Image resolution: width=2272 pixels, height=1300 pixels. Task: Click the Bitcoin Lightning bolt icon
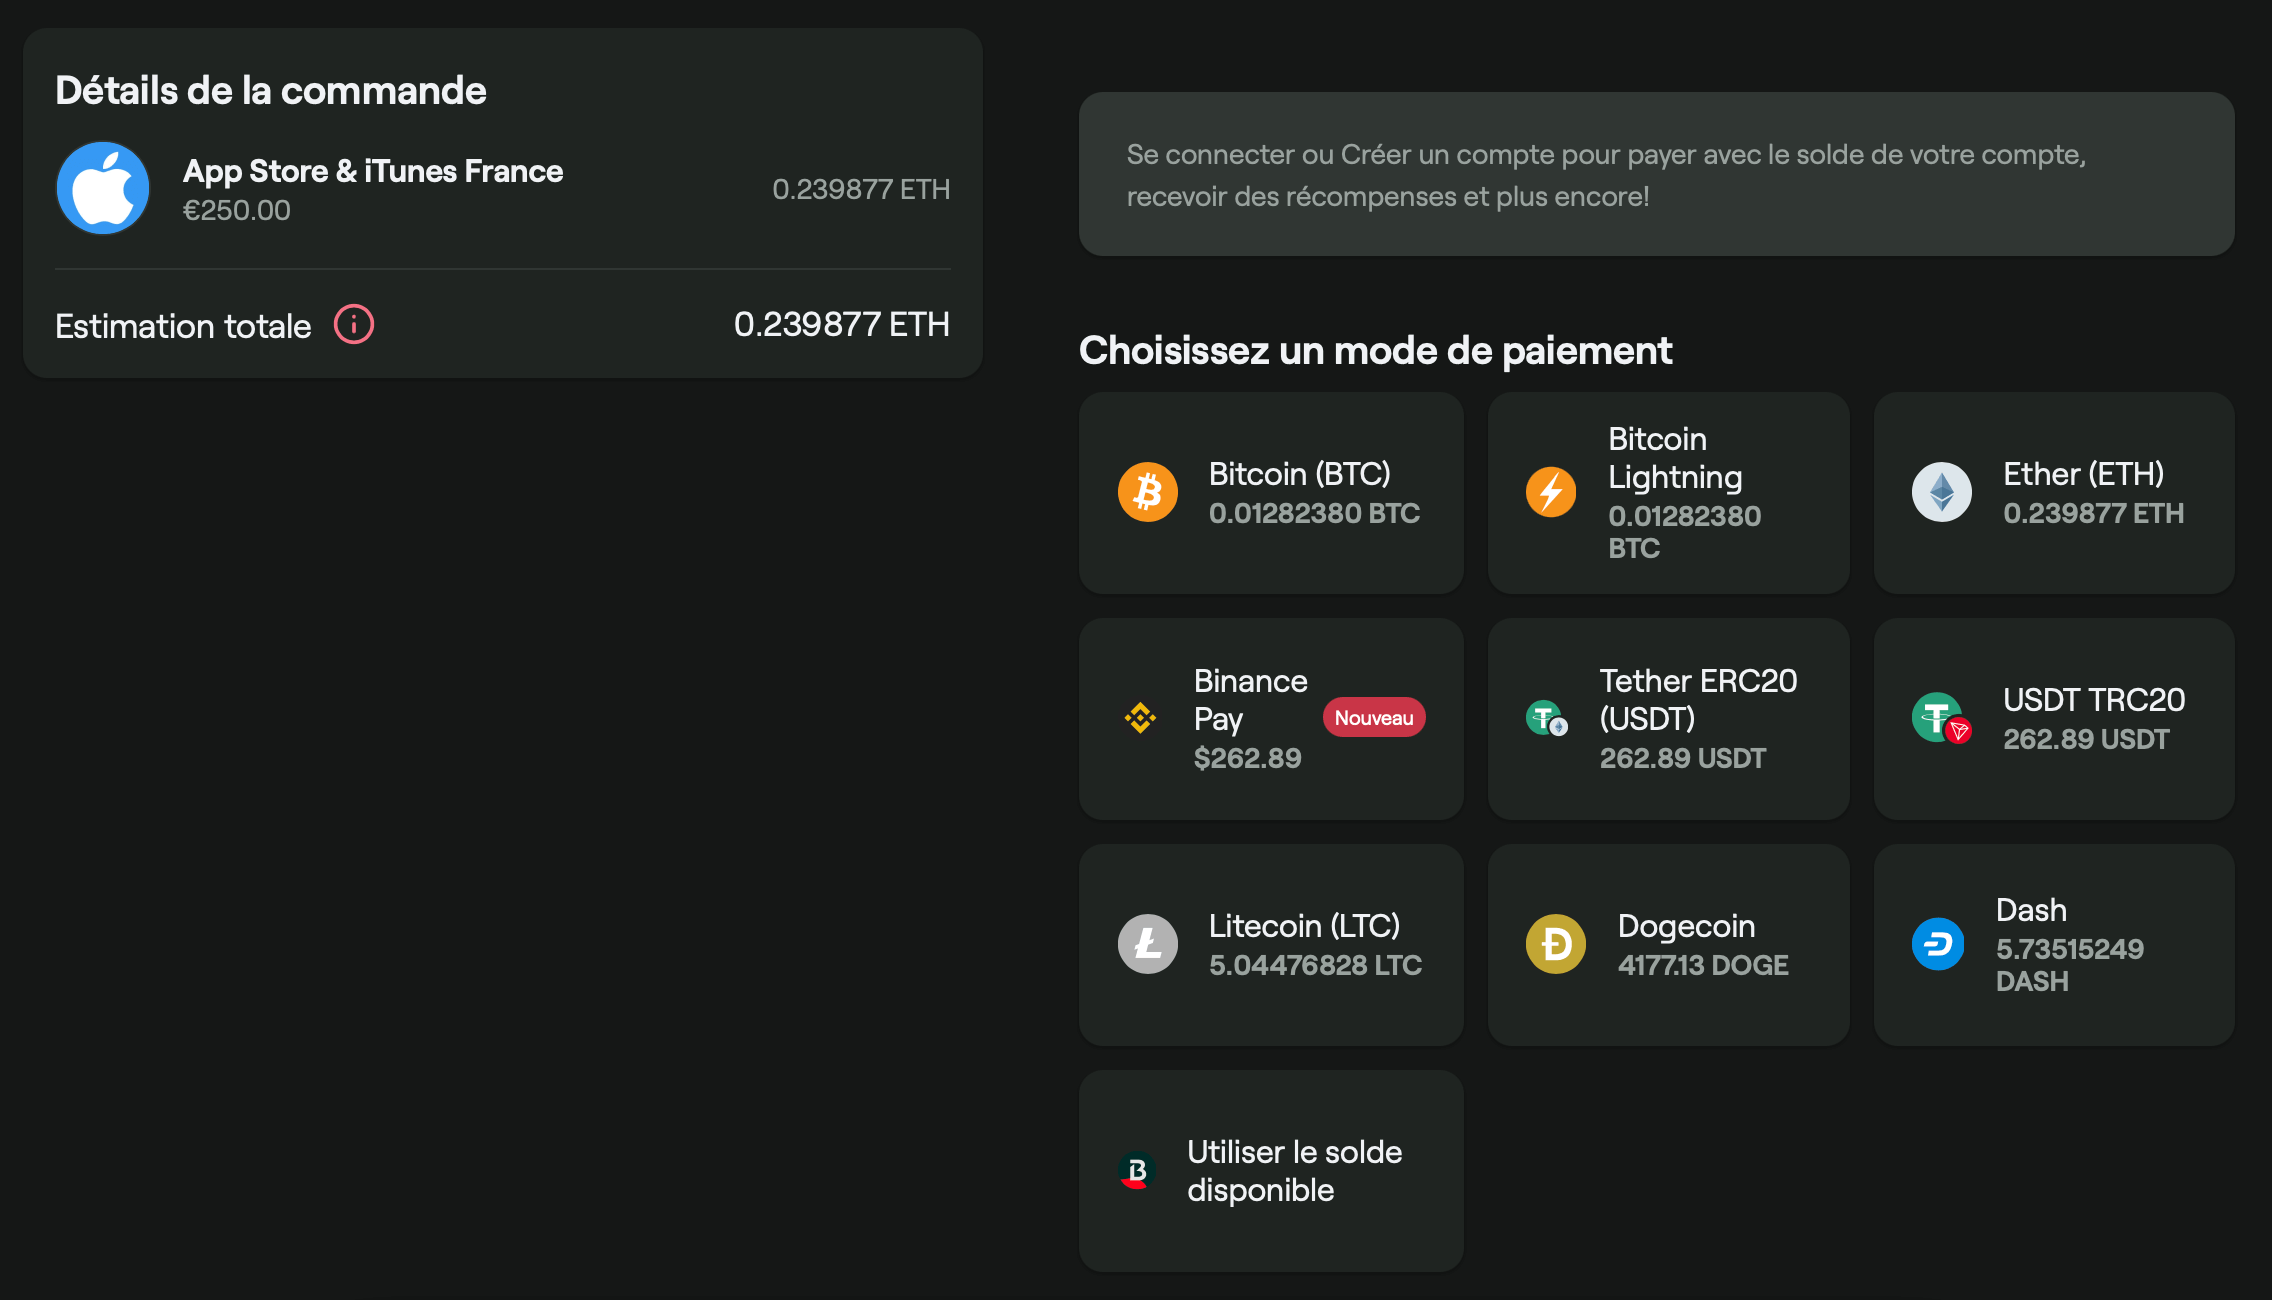click(1550, 492)
